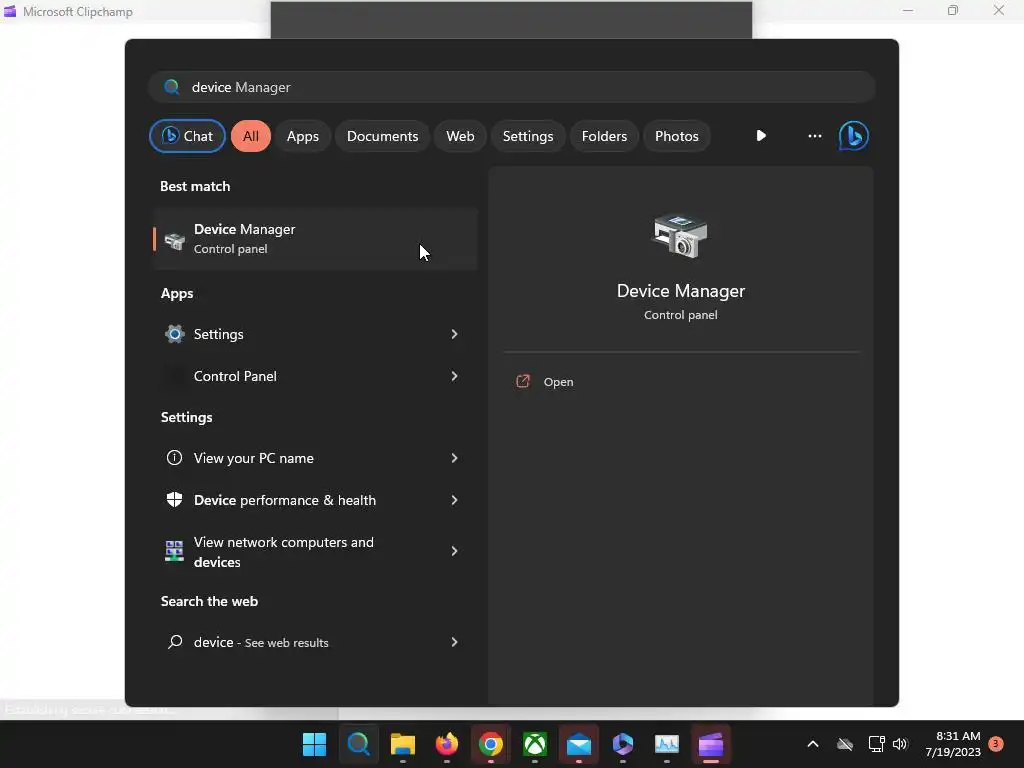Click the taskbar Search icon
Image resolution: width=1024 pixels, height=768 pixels.
pos(359,744)
